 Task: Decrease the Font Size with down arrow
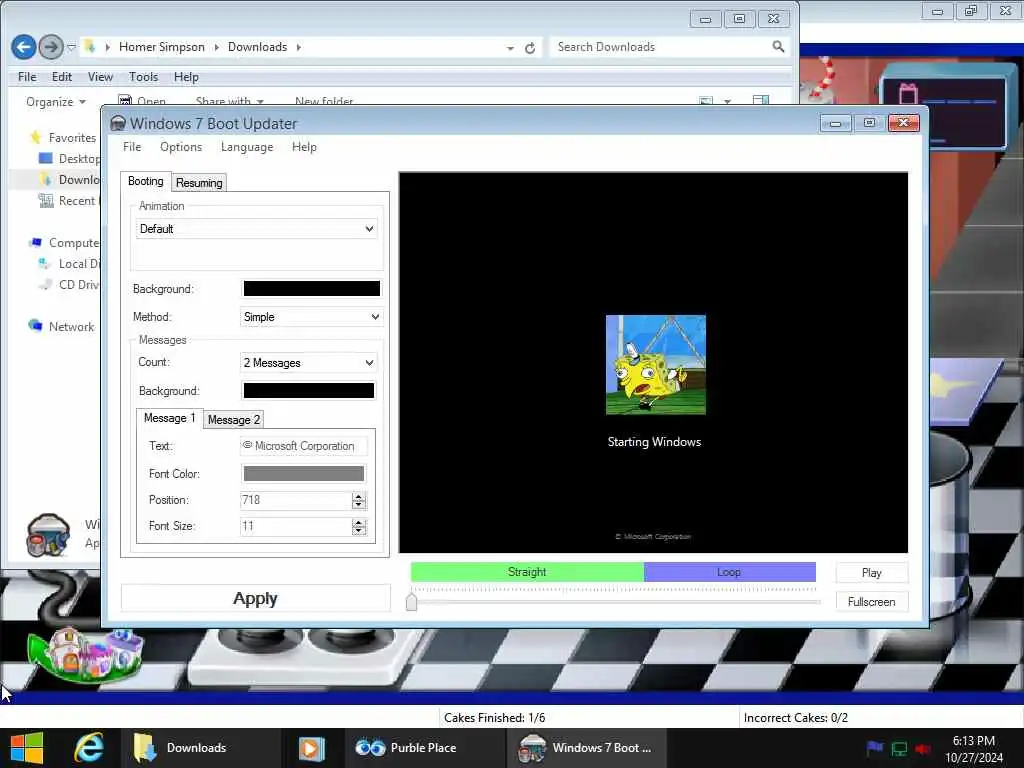click(x=359, y=531)
